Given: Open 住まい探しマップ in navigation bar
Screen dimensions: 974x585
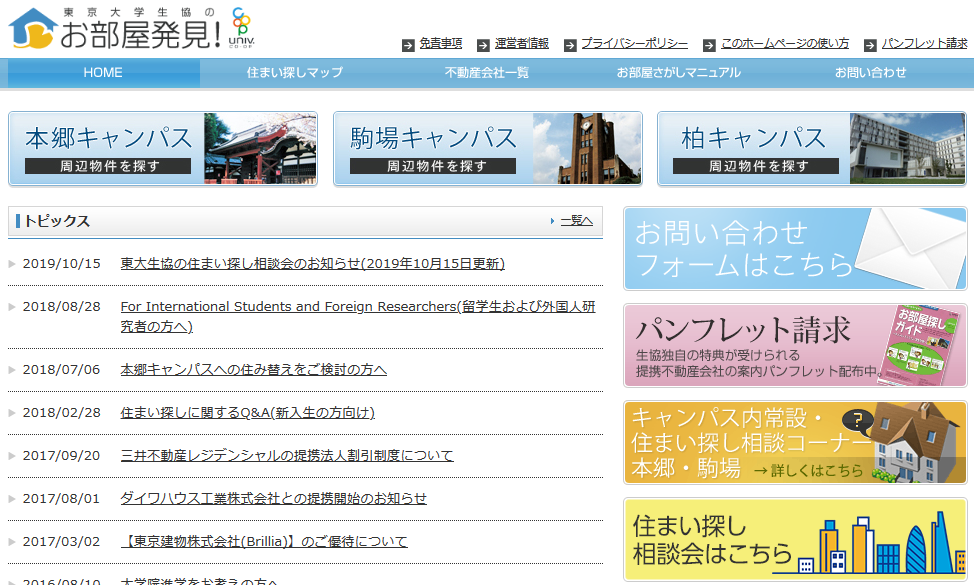Looking at the screenshot, I should pyautogui.click(x=294, y=73).
